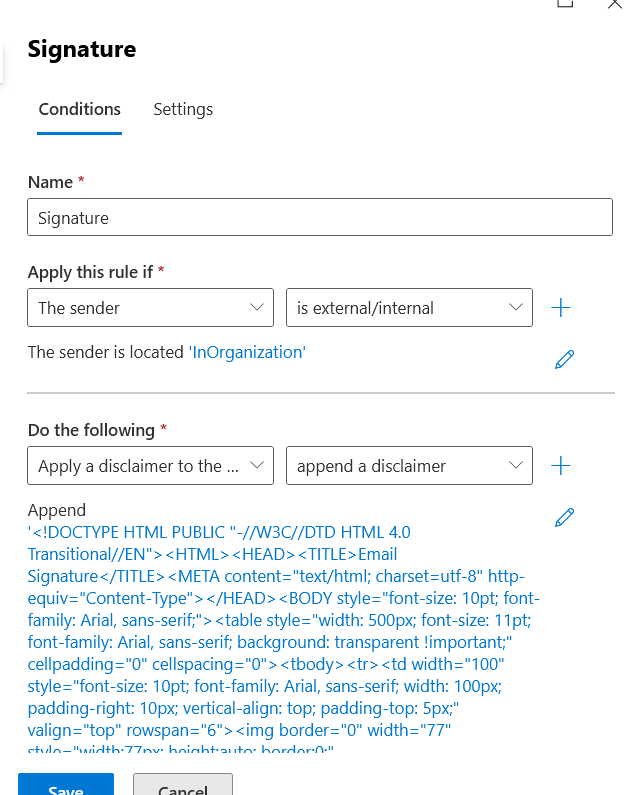Open the 'The sender' condition dropdown
626x795 pixels.
[151, 308]
